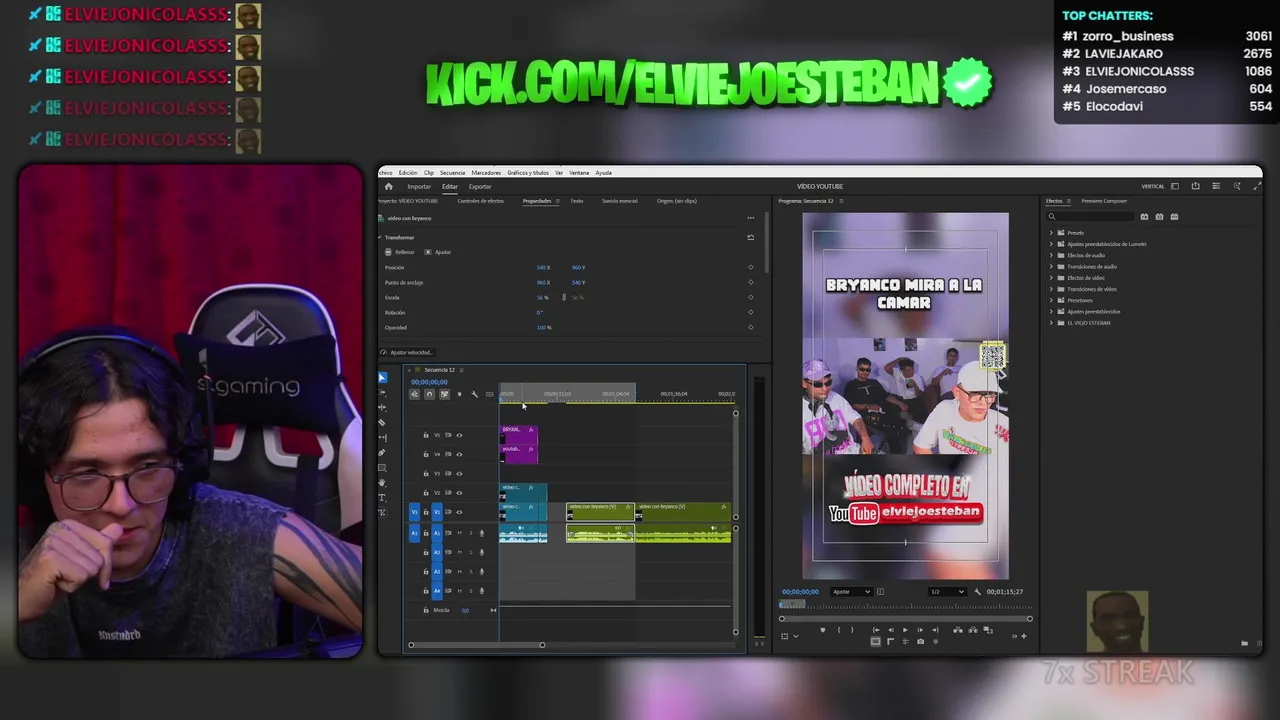Screen dimensions: 1280x720
Task: Click Opacidad keyframe diamond icon
Action: point(750,327)
